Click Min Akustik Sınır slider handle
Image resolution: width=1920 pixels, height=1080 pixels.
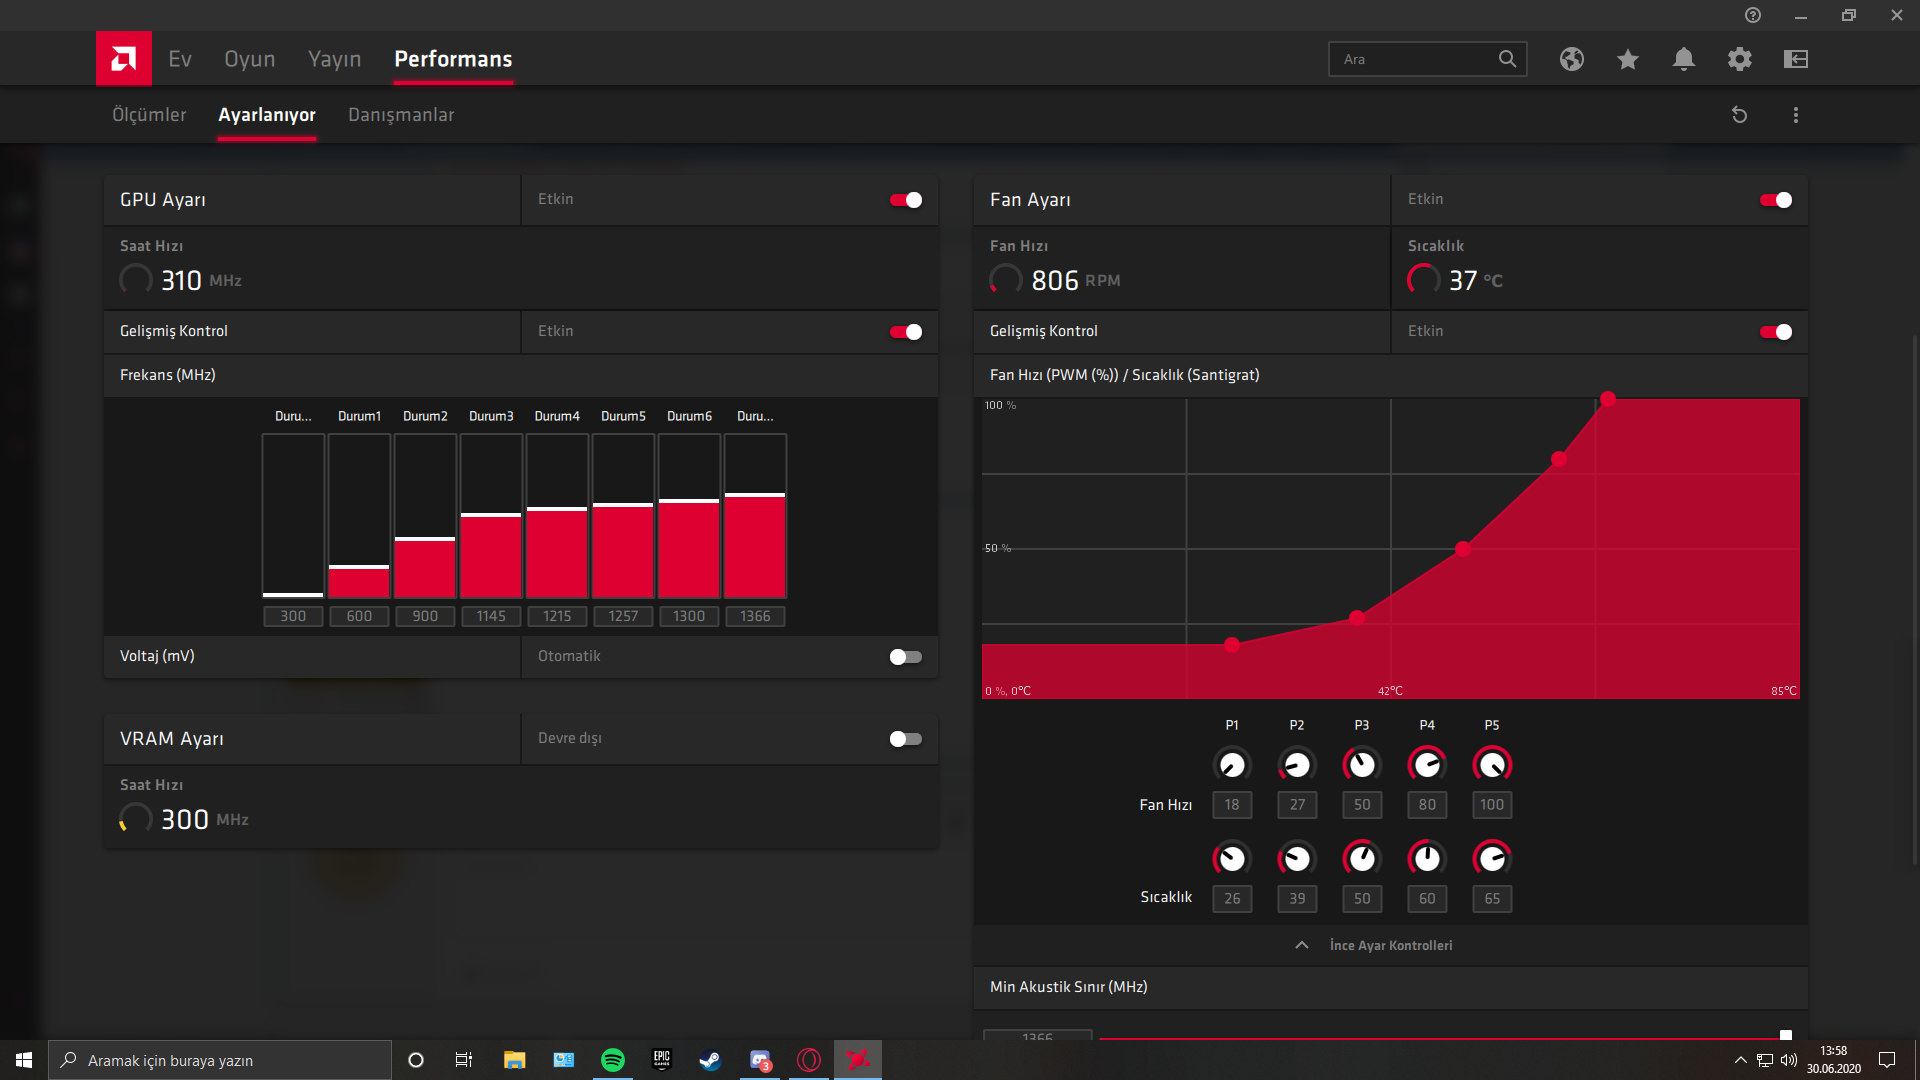click(1786, 1035)
